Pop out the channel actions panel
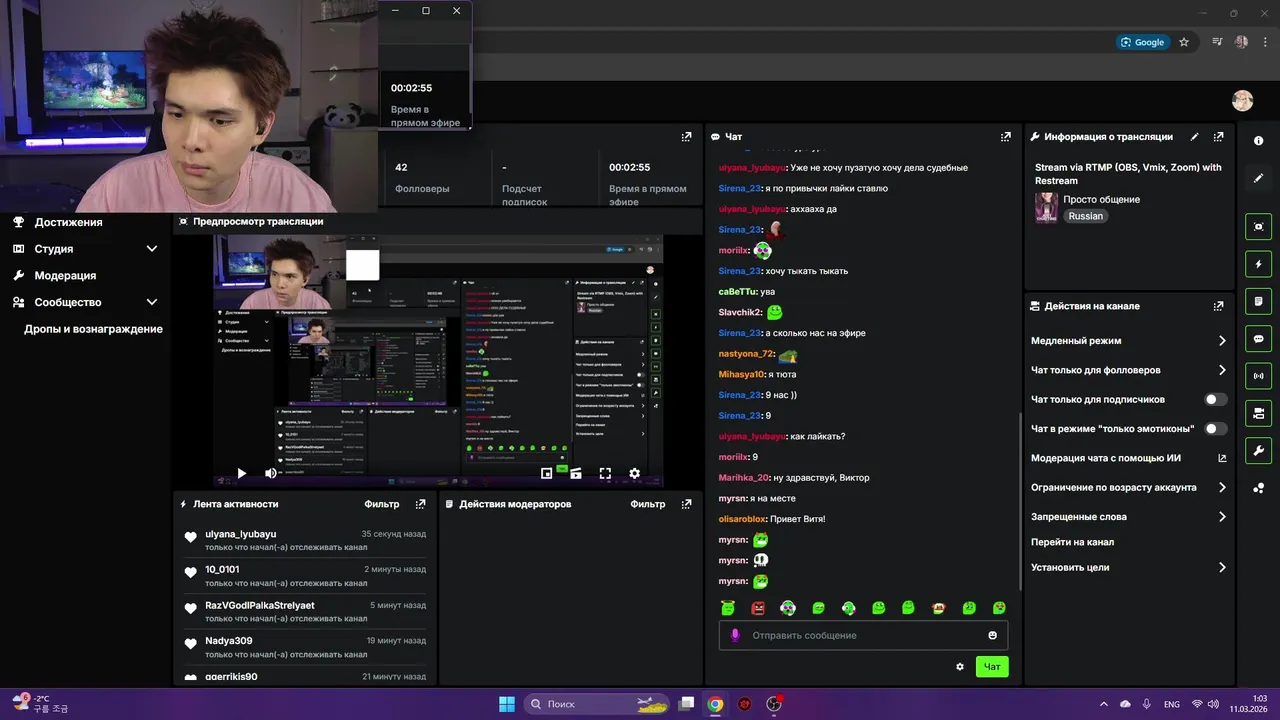The width and height of the screenshot is (1280, 720). point(1218,306)
